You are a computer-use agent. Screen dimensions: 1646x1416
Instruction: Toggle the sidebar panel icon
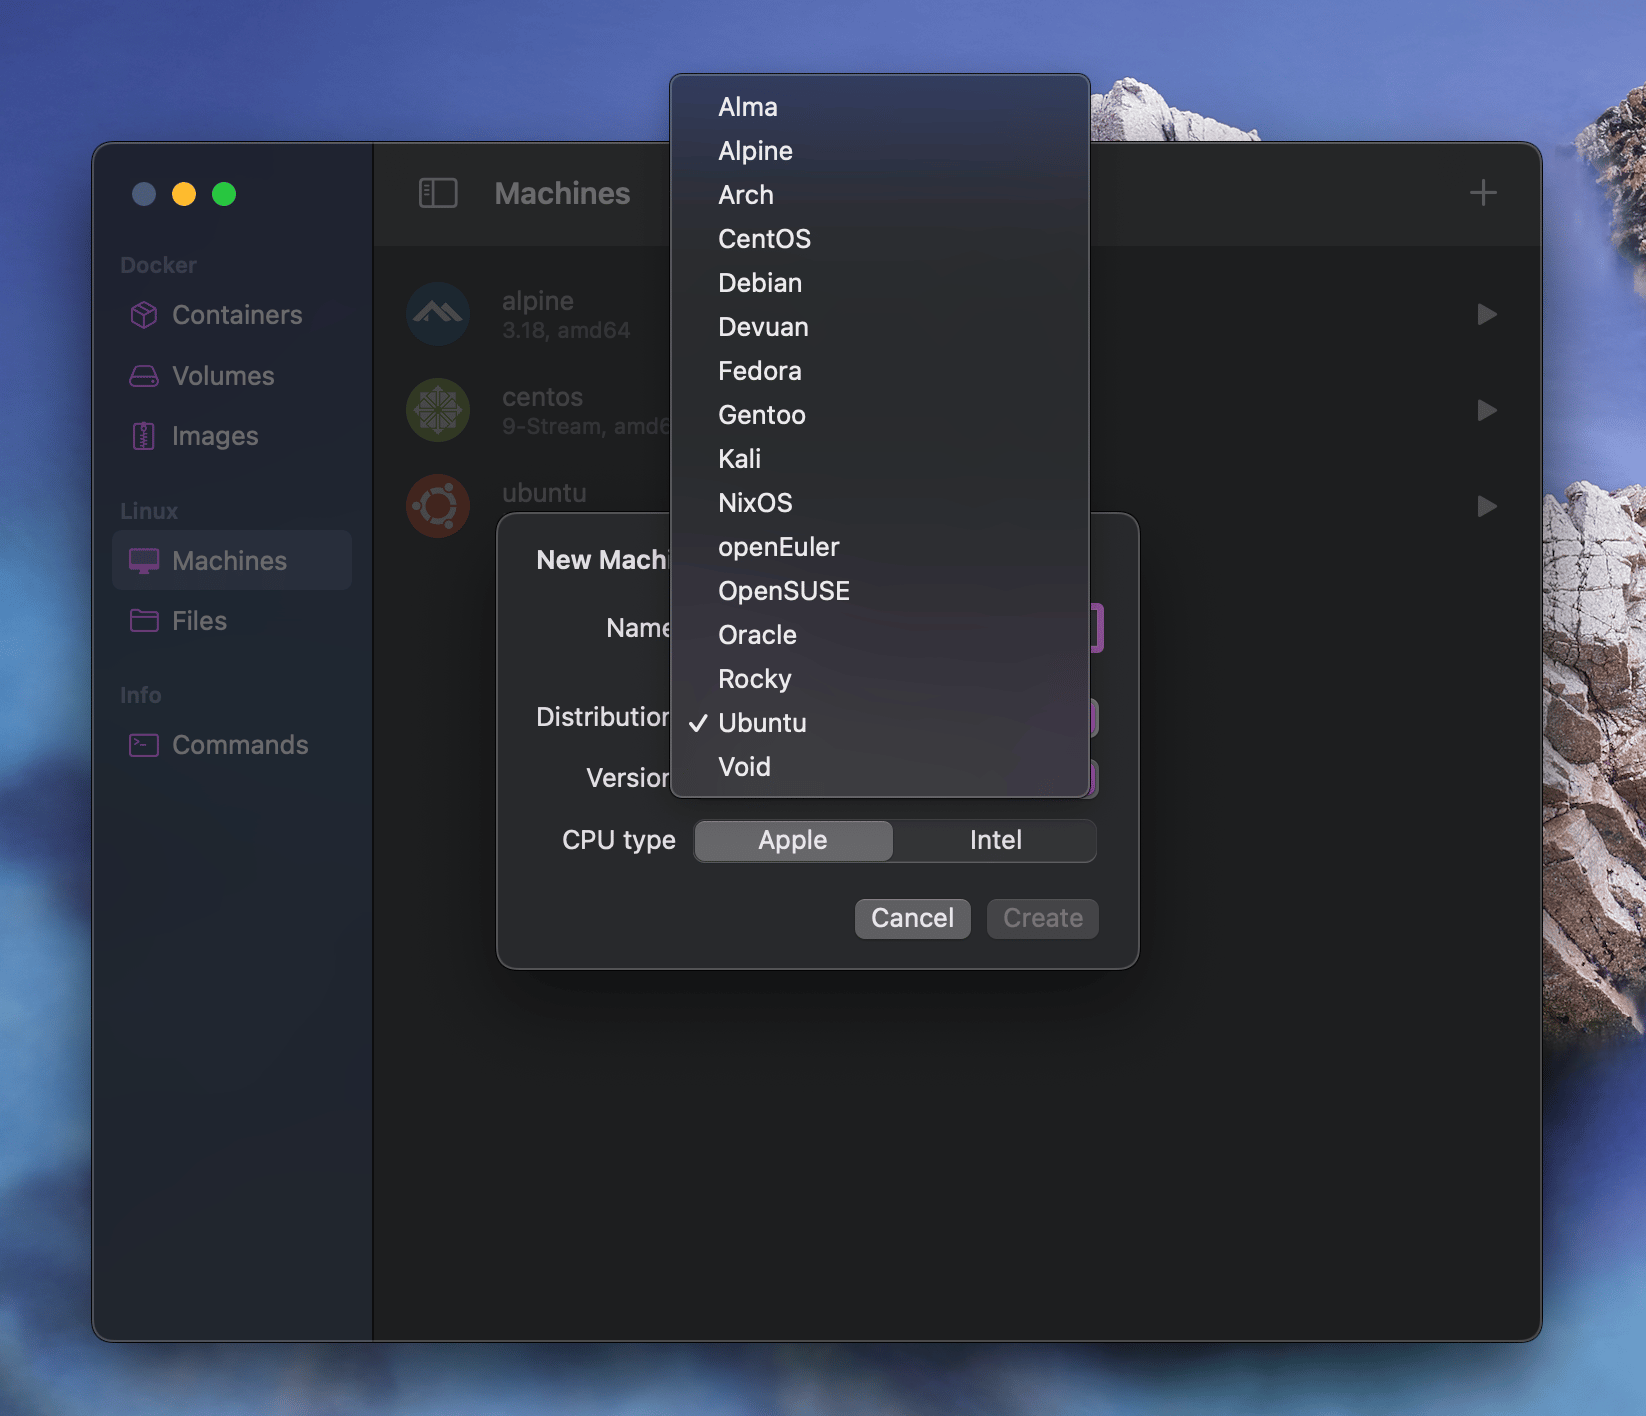click(x=438, y=193)
